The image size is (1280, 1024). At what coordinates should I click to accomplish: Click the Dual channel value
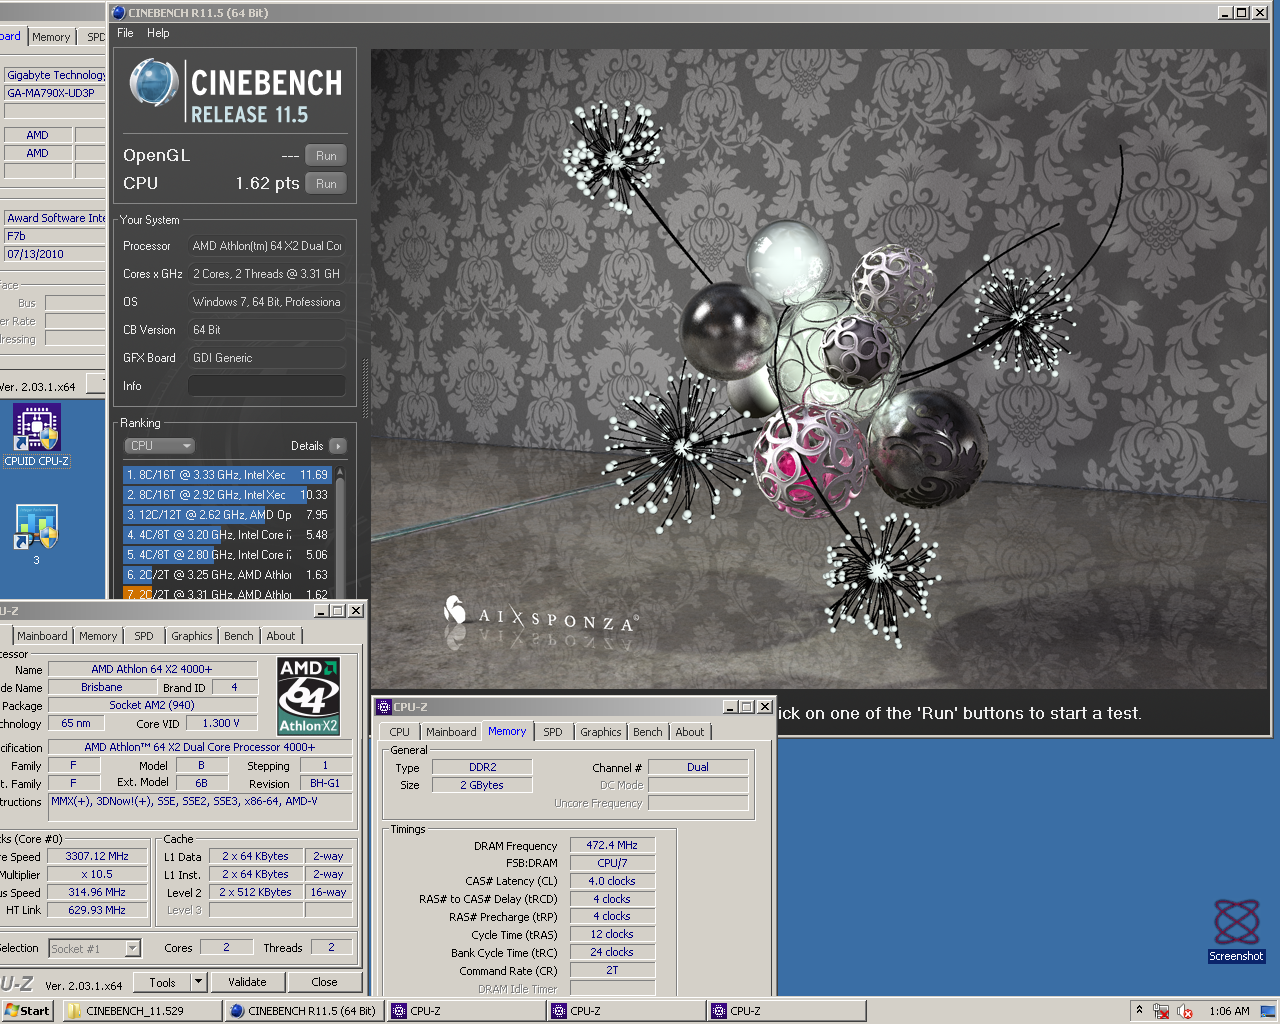coord(698,767)
